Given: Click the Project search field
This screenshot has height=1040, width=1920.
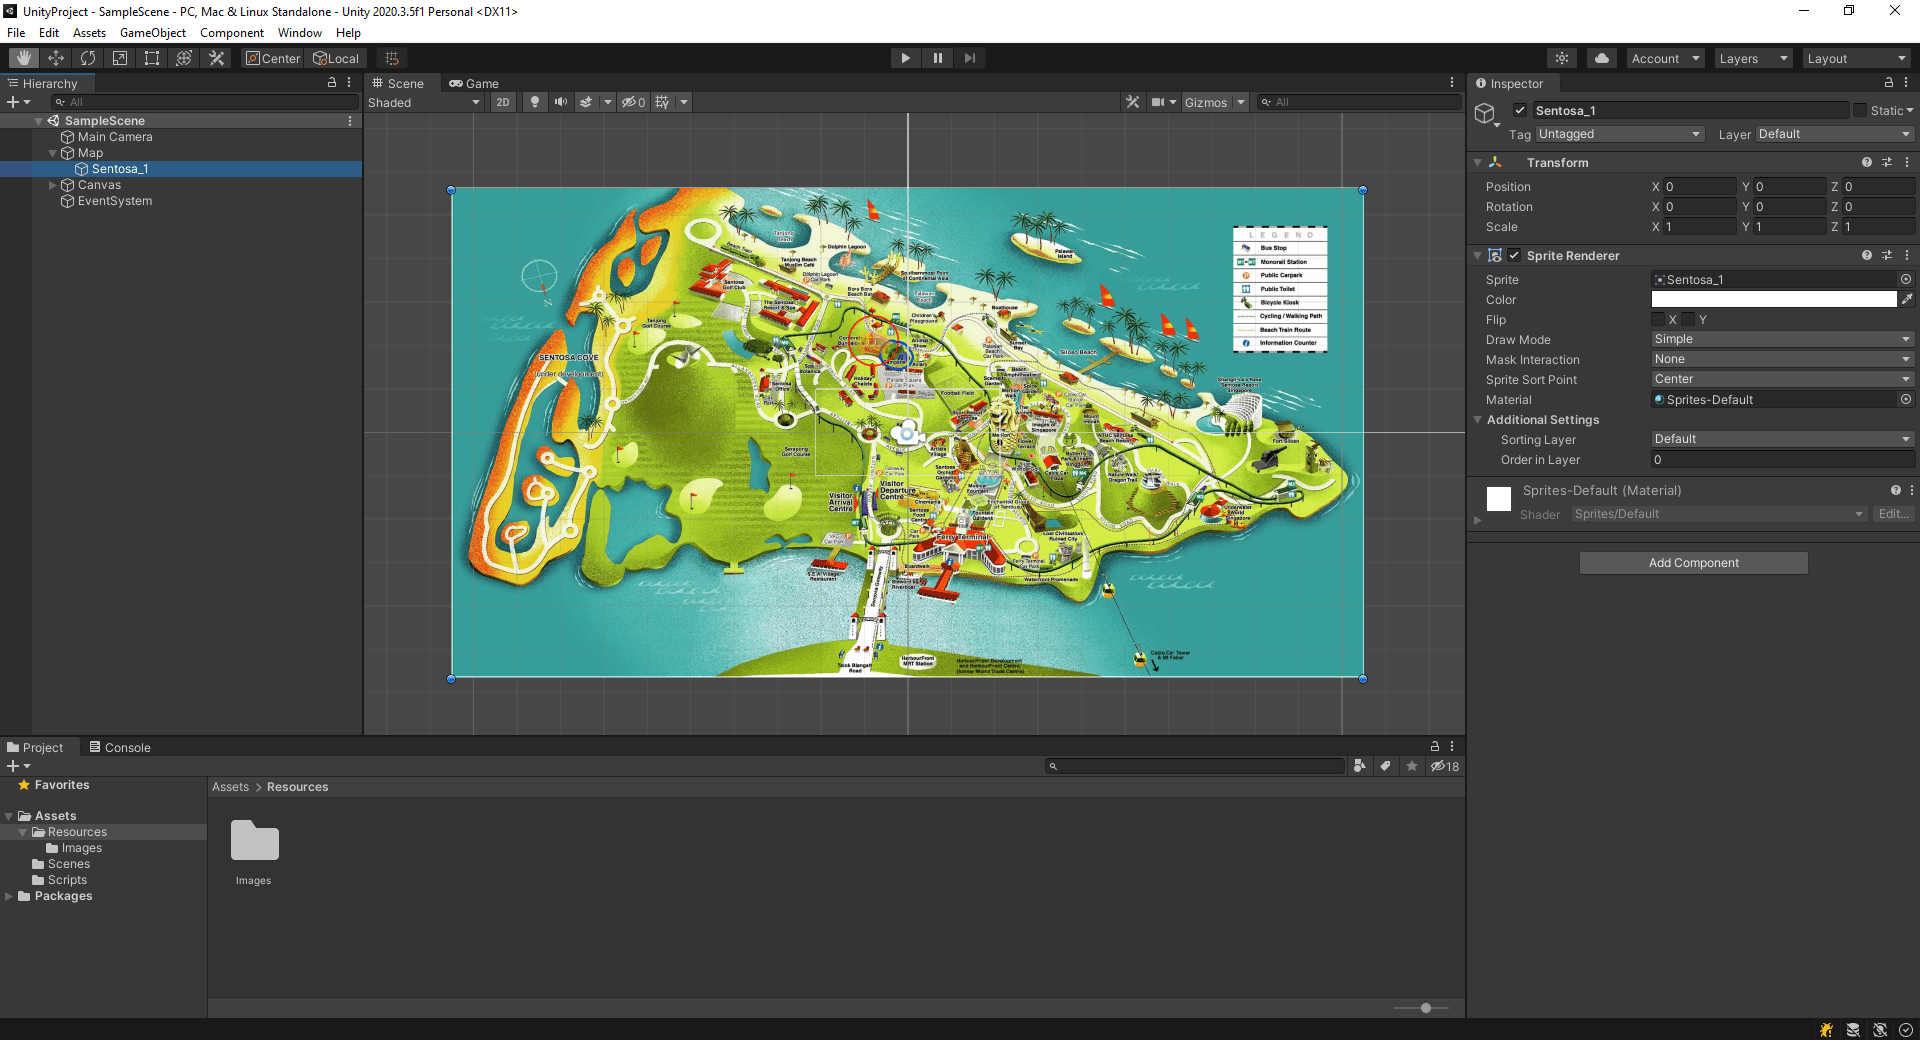Looking at the screenshot, I should 1195,766.
